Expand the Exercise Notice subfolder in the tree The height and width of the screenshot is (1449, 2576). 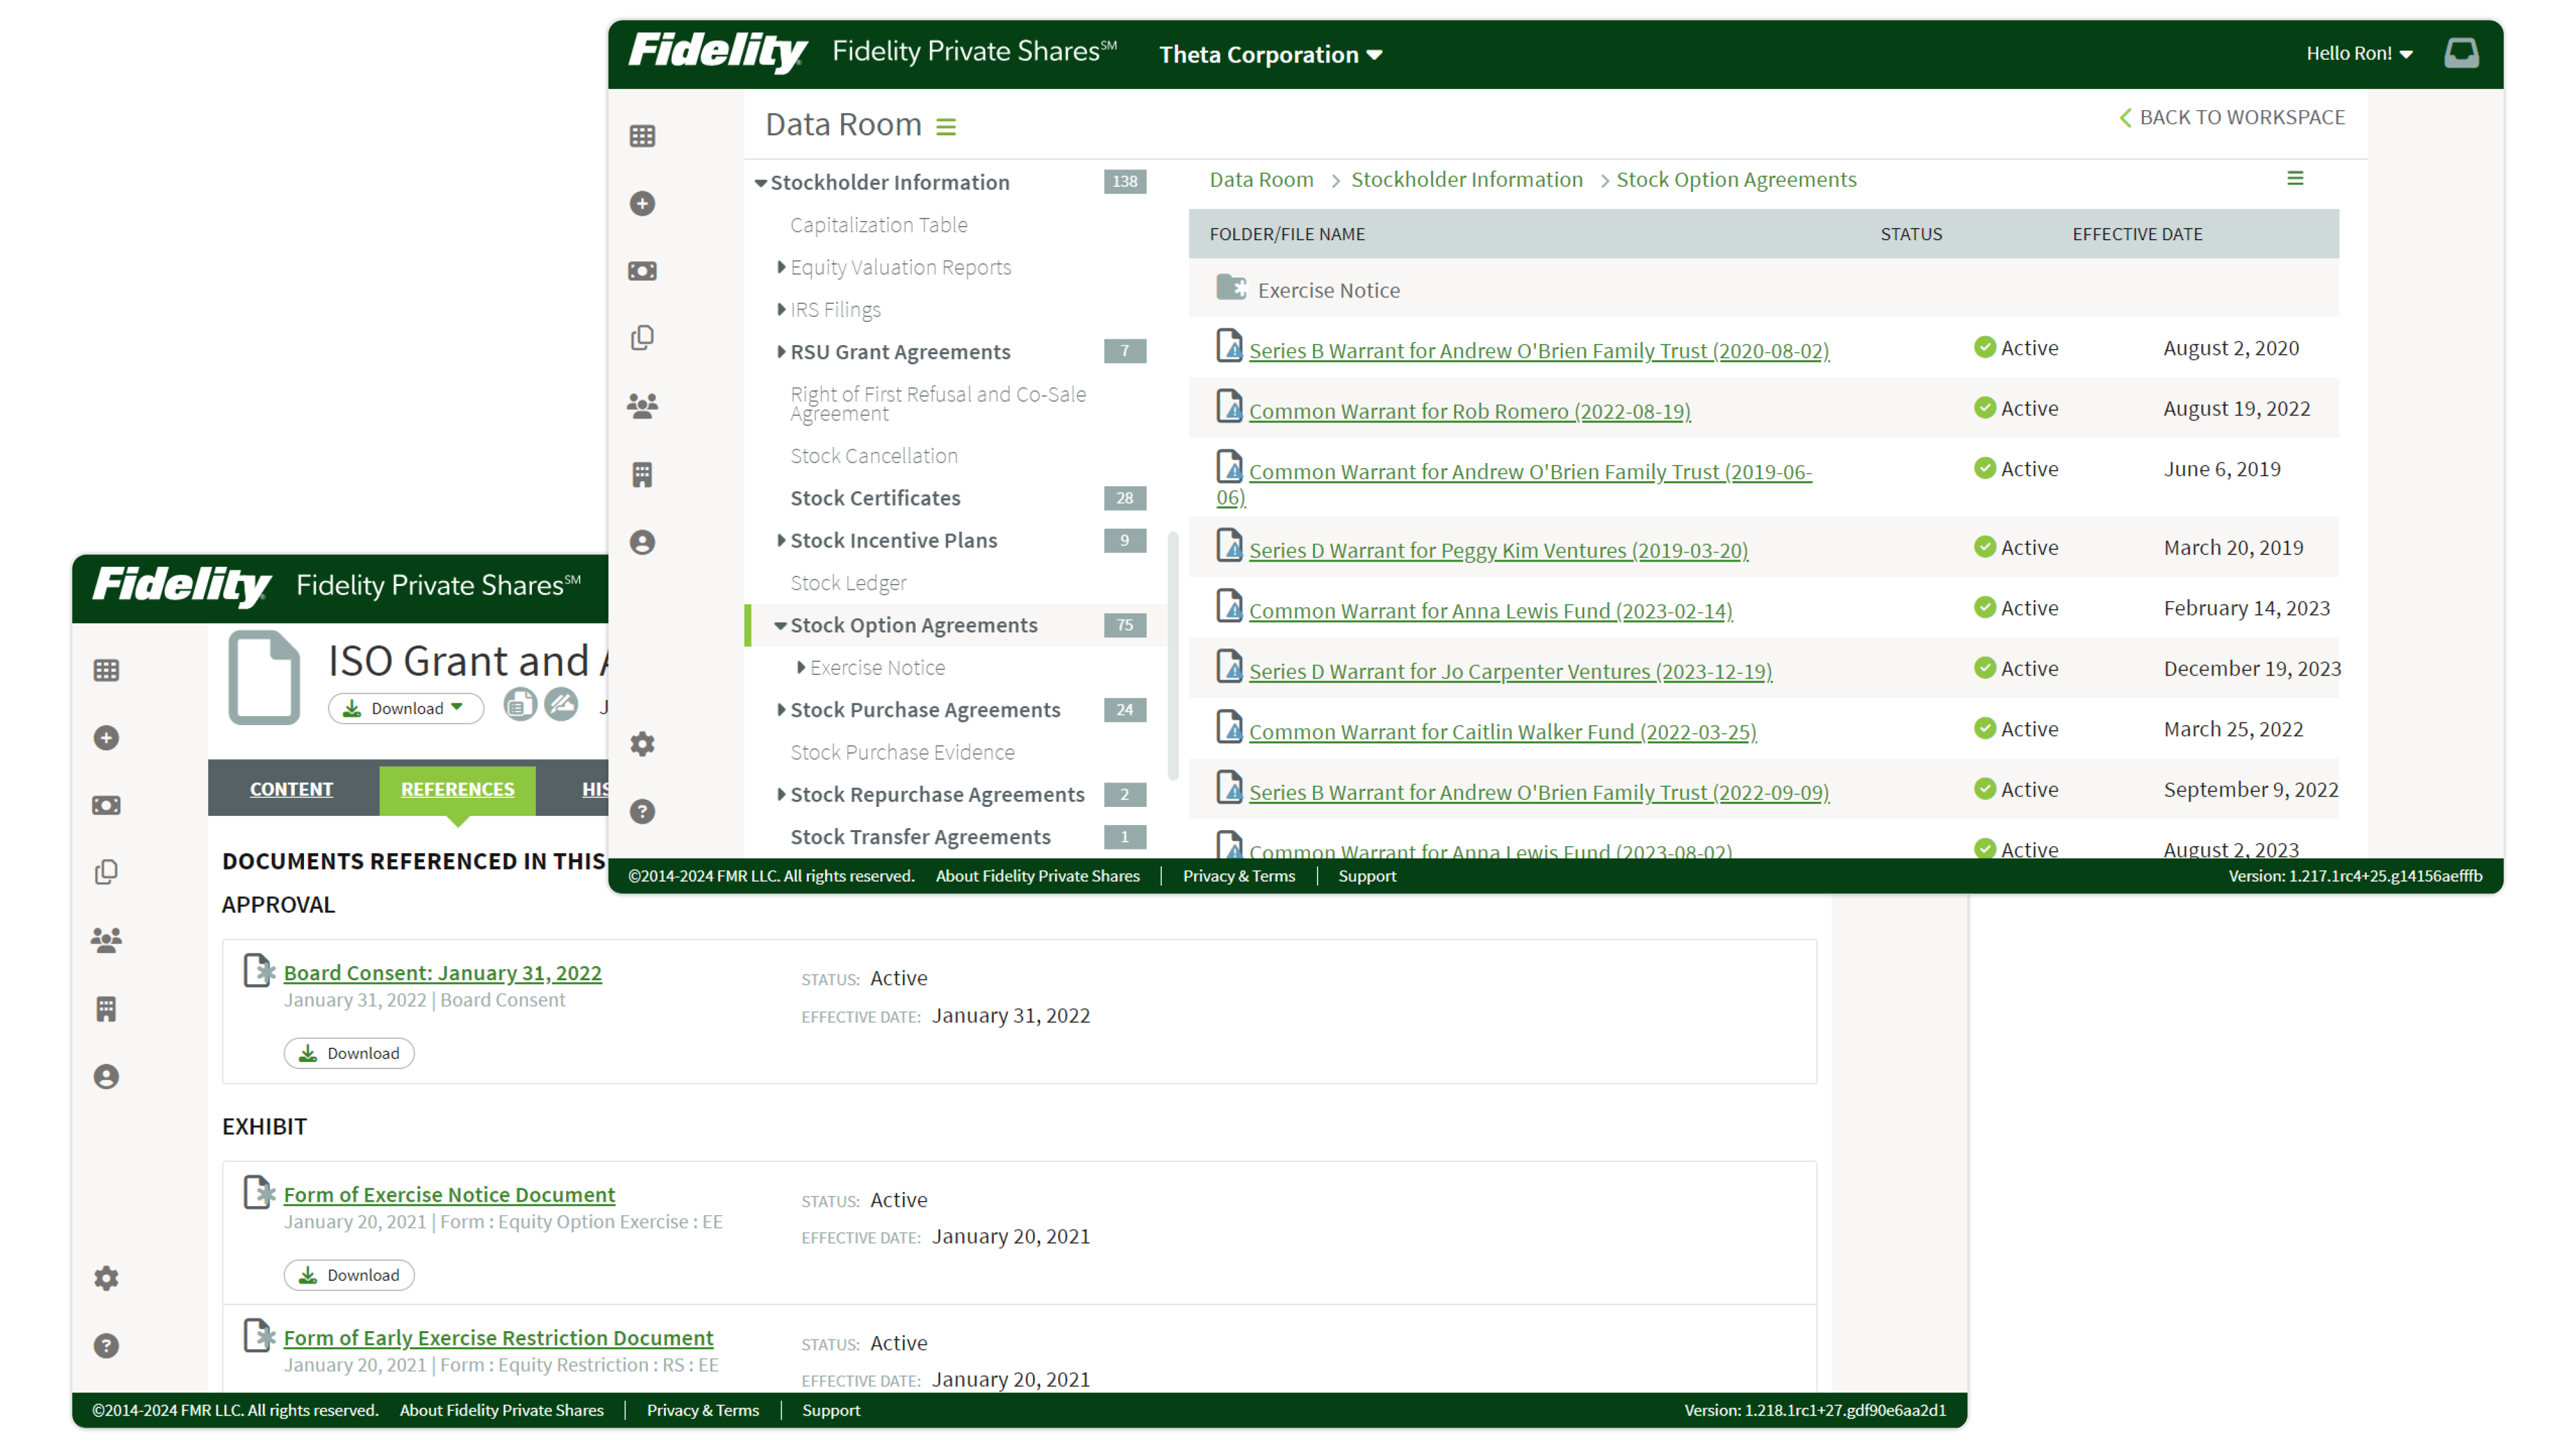point(801,667)
